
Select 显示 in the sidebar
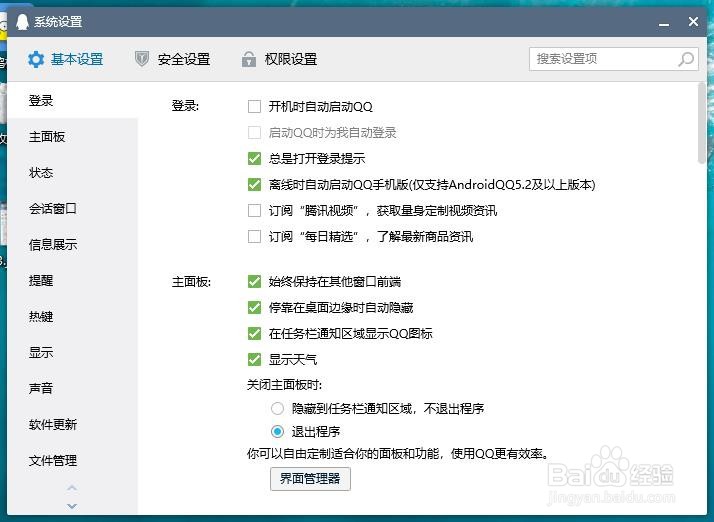coord(73,352)
